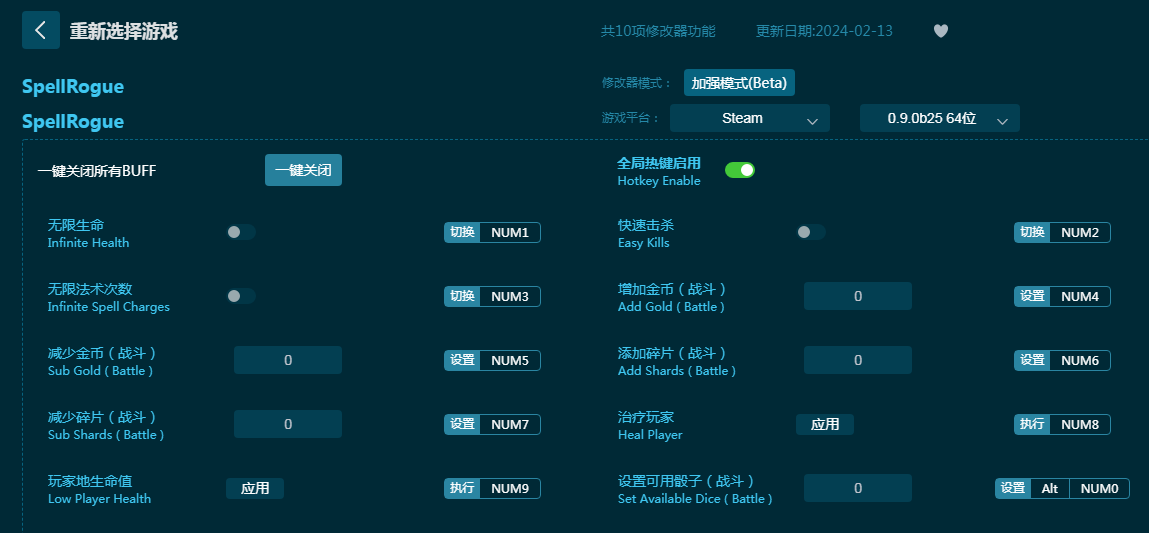
Task: Toggle the global Hotkey Enable switch
Action: [x=739, y=170]
